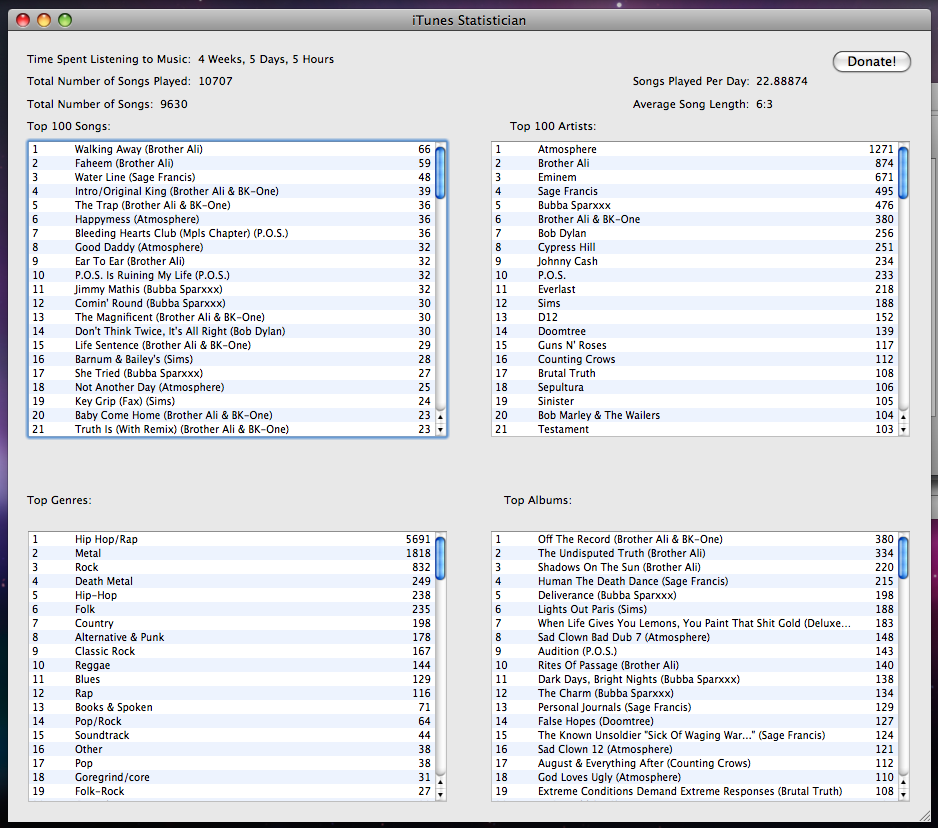Click the Top 100 Songs scrollbar thumb
The width and height of the screenshot is (938, 828).
coord(441,172)
